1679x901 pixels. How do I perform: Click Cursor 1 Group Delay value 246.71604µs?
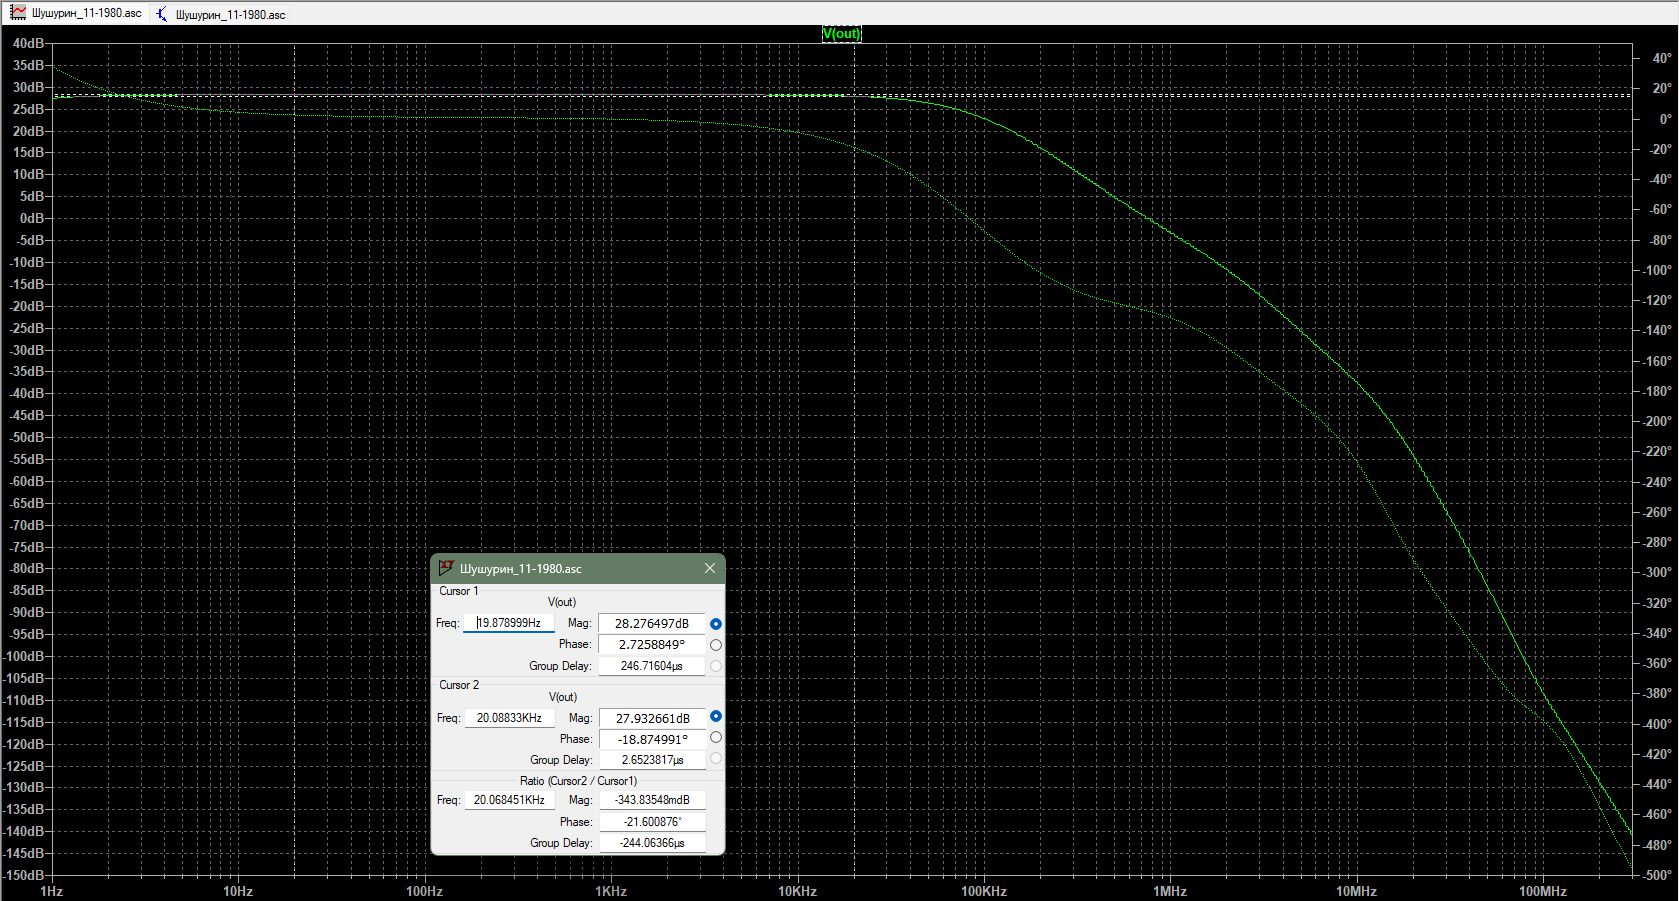pyautogui.click(x=652, y=666)
